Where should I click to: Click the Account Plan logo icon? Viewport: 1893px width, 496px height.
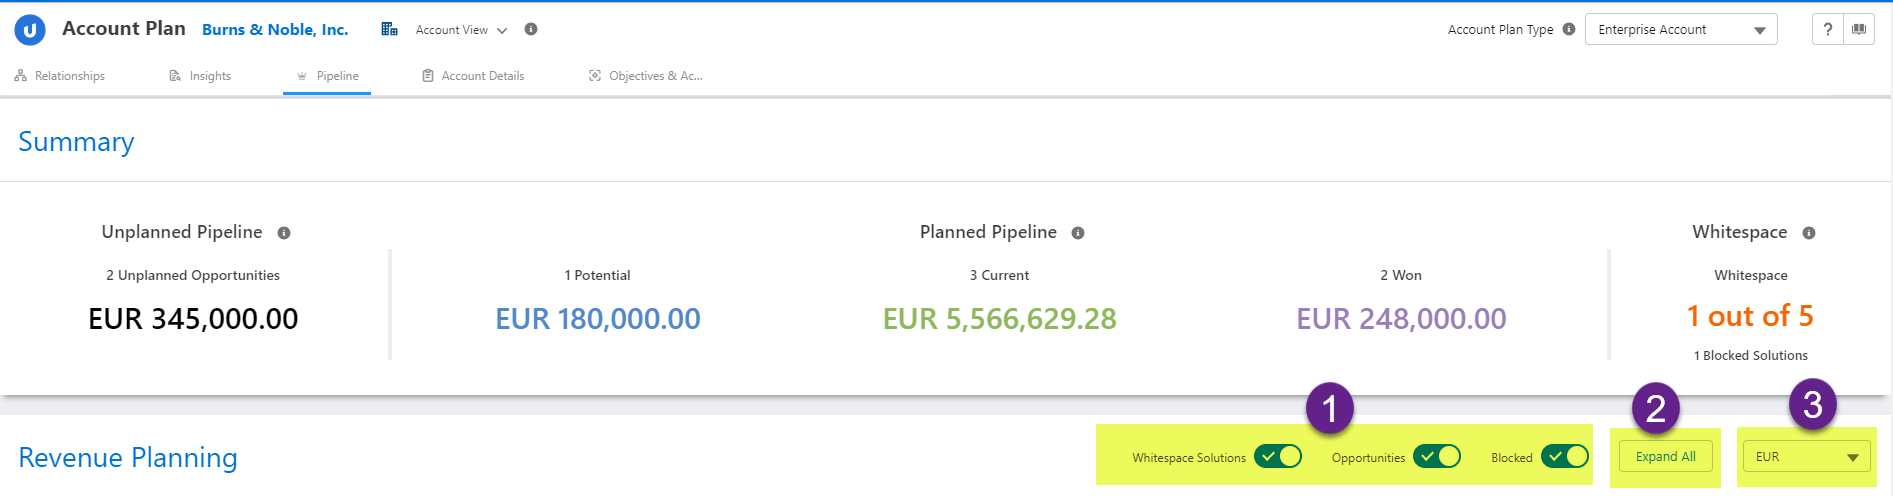(x=30, y=30)
